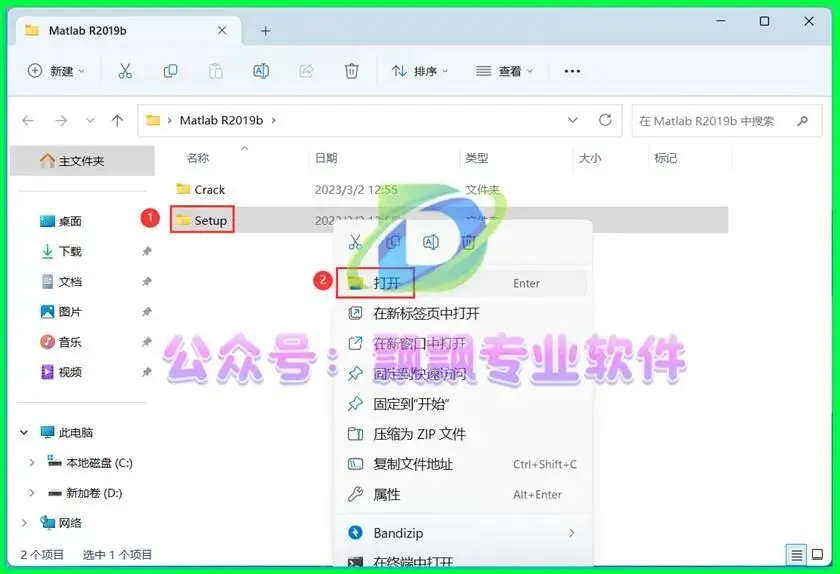The image size is (840, 574).
Task: Click the pin icon next to 文档
Action: pos(146,281)
